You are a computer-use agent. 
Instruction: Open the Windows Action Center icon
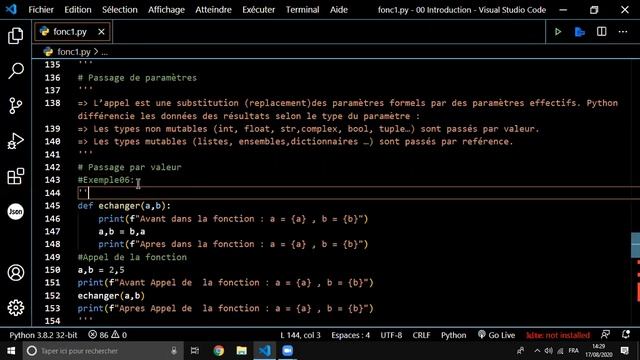625,351
